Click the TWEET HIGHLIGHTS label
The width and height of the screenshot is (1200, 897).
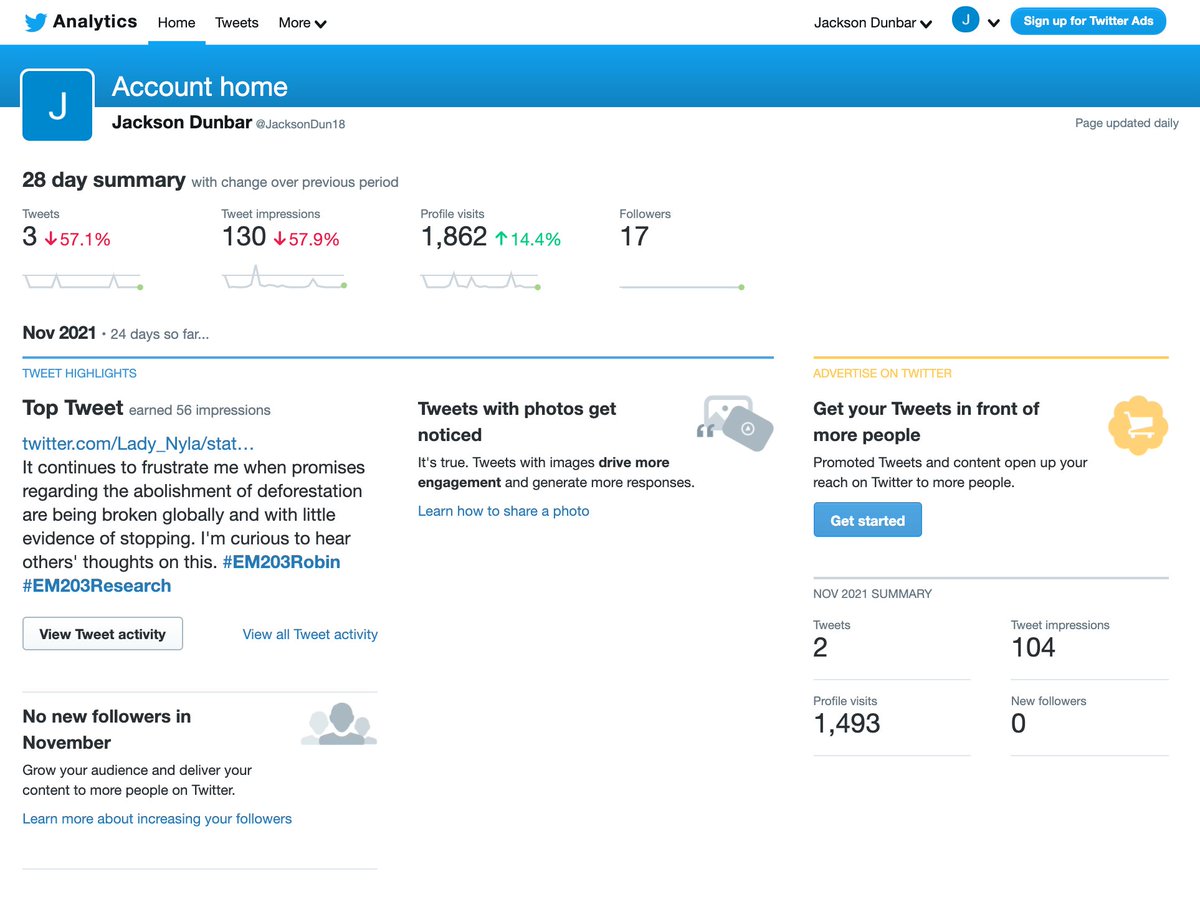(80, 373)
